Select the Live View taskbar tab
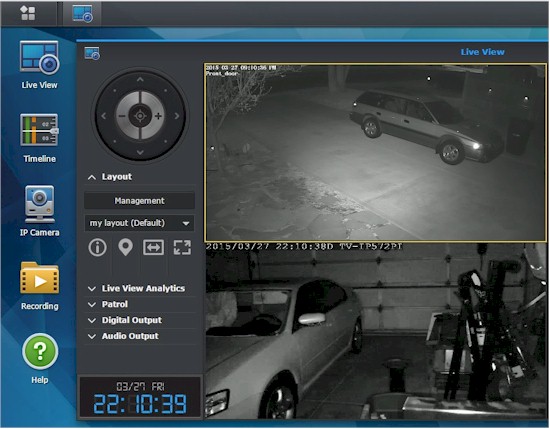Viewport: 550px width, 429px height. click(x=82, y=14)
